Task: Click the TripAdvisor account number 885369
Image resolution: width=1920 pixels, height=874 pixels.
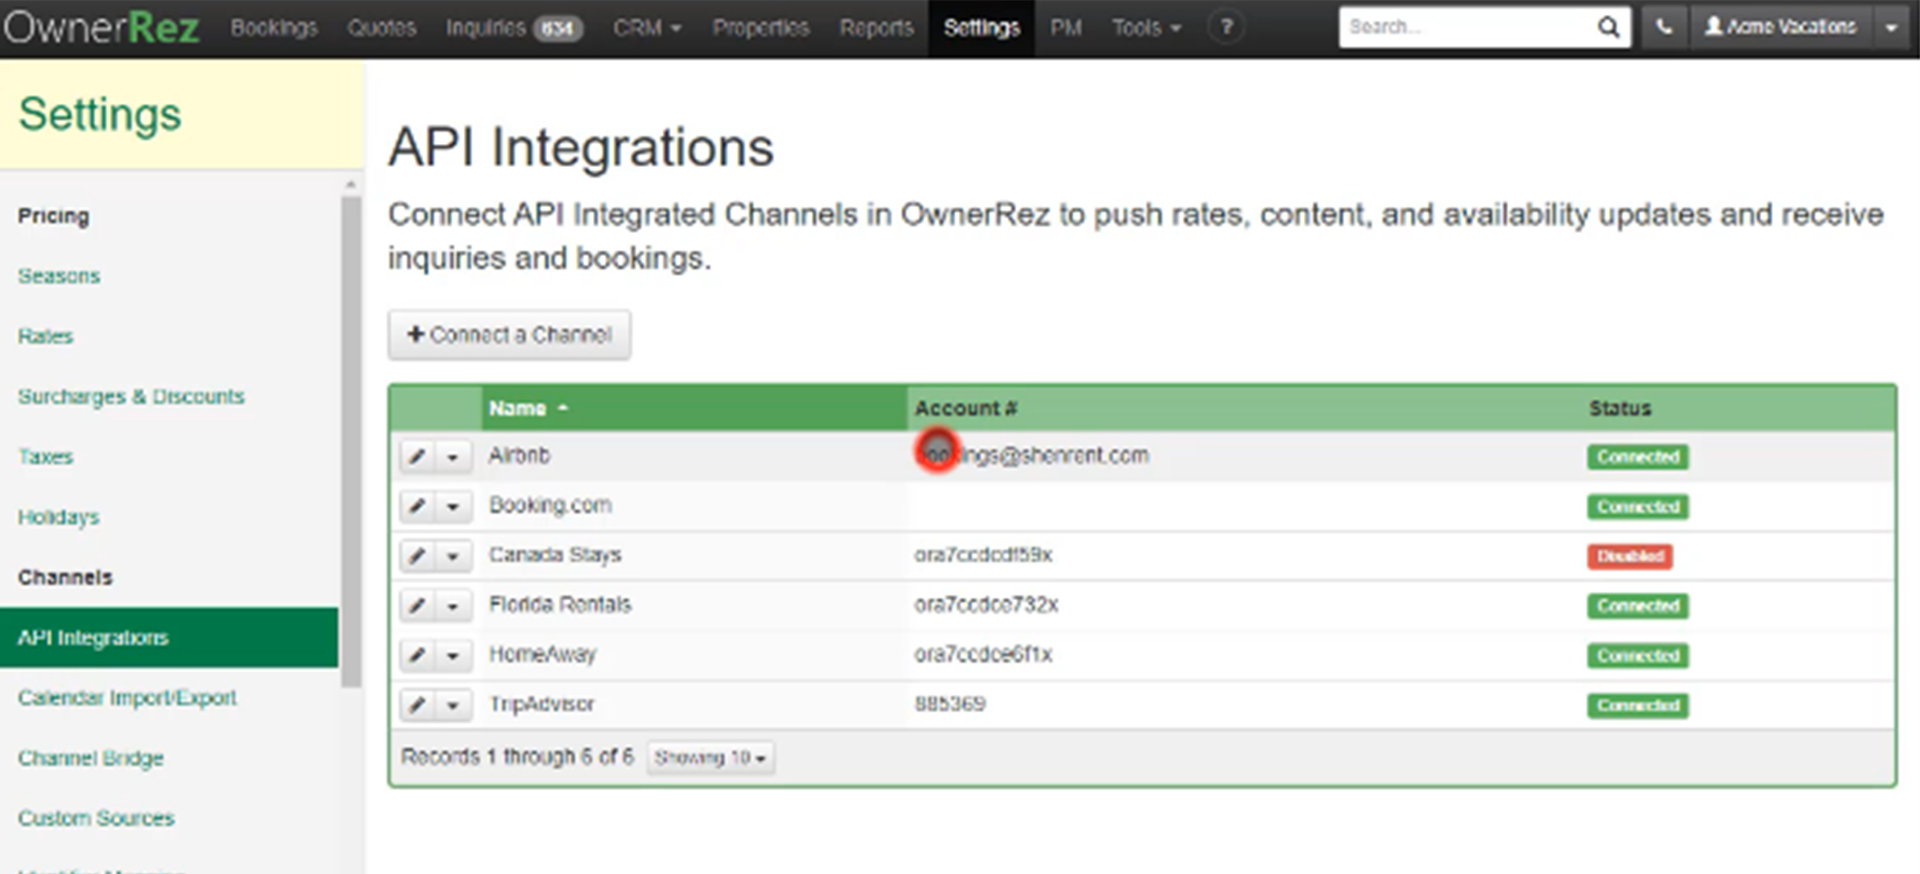Action: [x=950, y=704]
